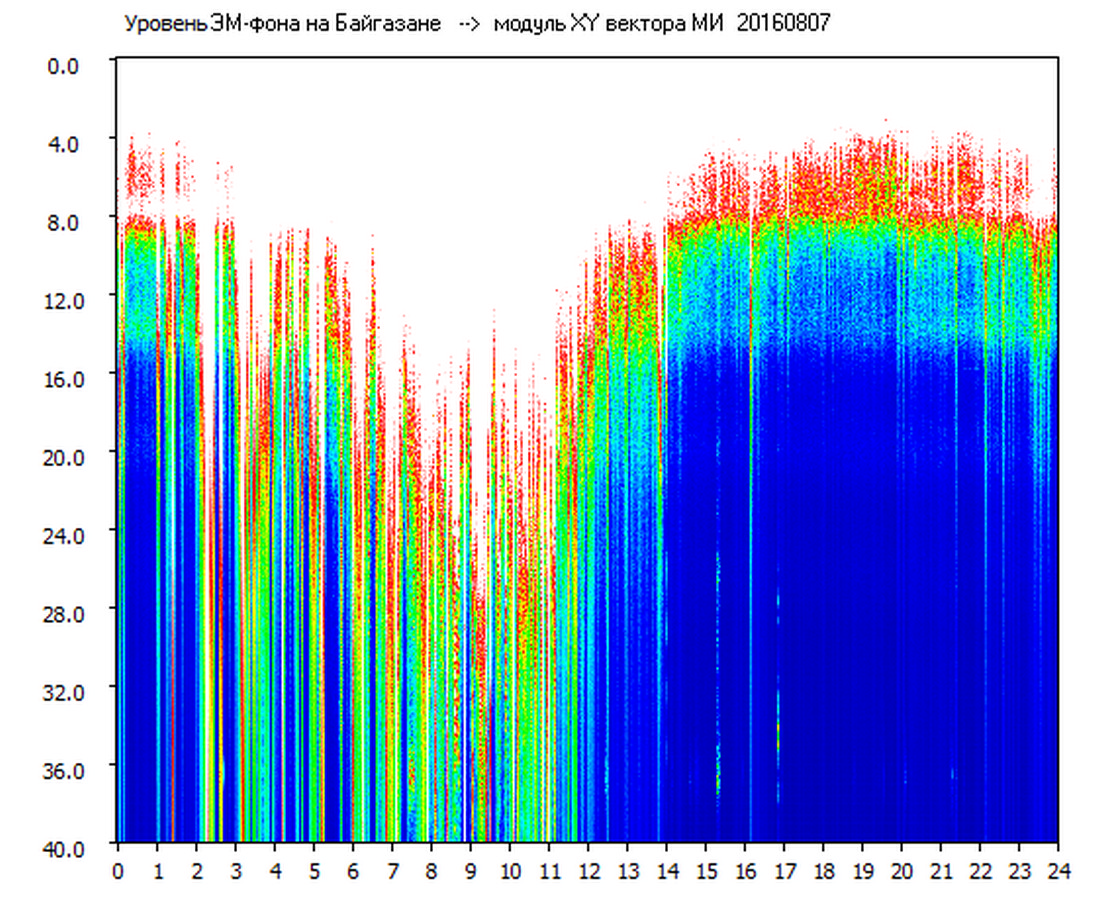This screenshot has width=1096, height=900.
Task: Click hour 6 label on the bottom axis
Action: [353, 870]
